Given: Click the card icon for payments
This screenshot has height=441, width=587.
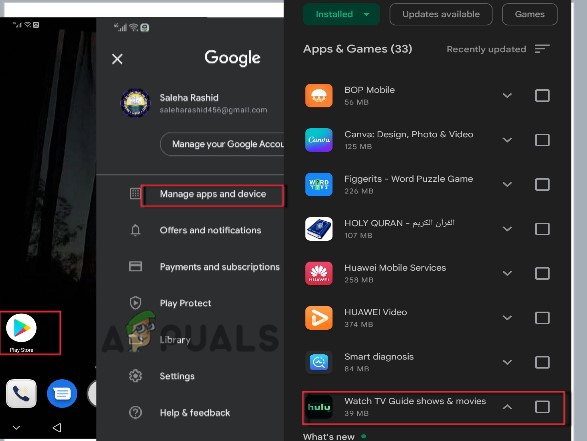Looking at the screenshot, I should pos(135,266).
